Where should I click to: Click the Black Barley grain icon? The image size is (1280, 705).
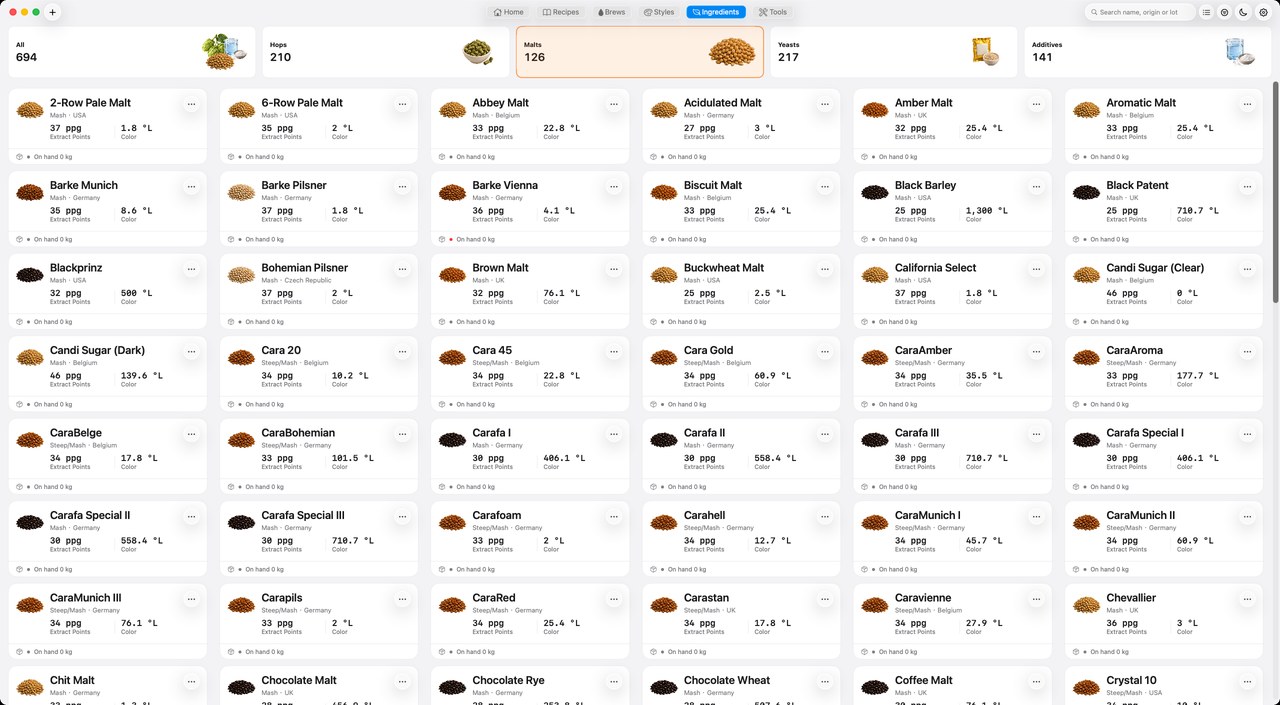tap(875, 192)
